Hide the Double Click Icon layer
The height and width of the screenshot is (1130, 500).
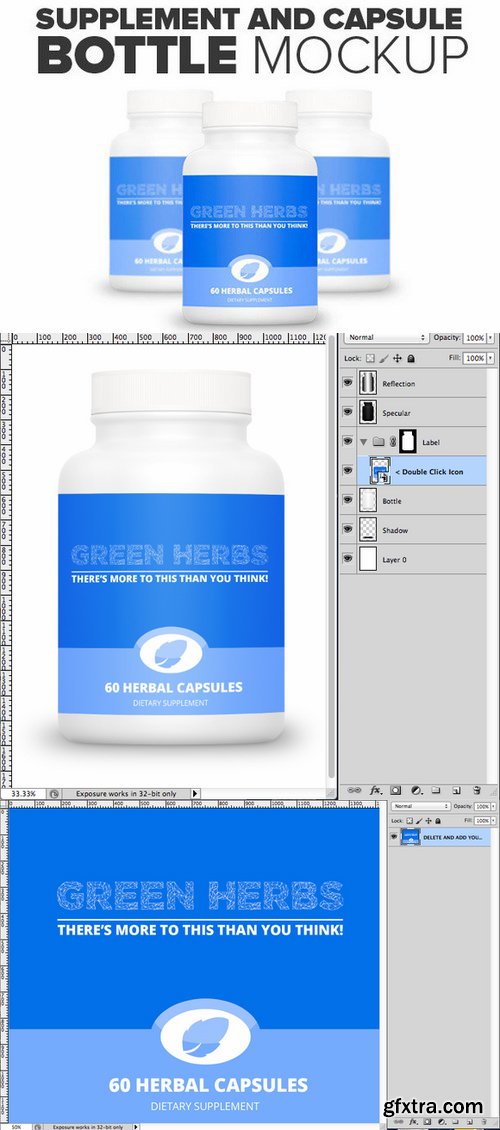pyautogui.click(x=347, y=471)
